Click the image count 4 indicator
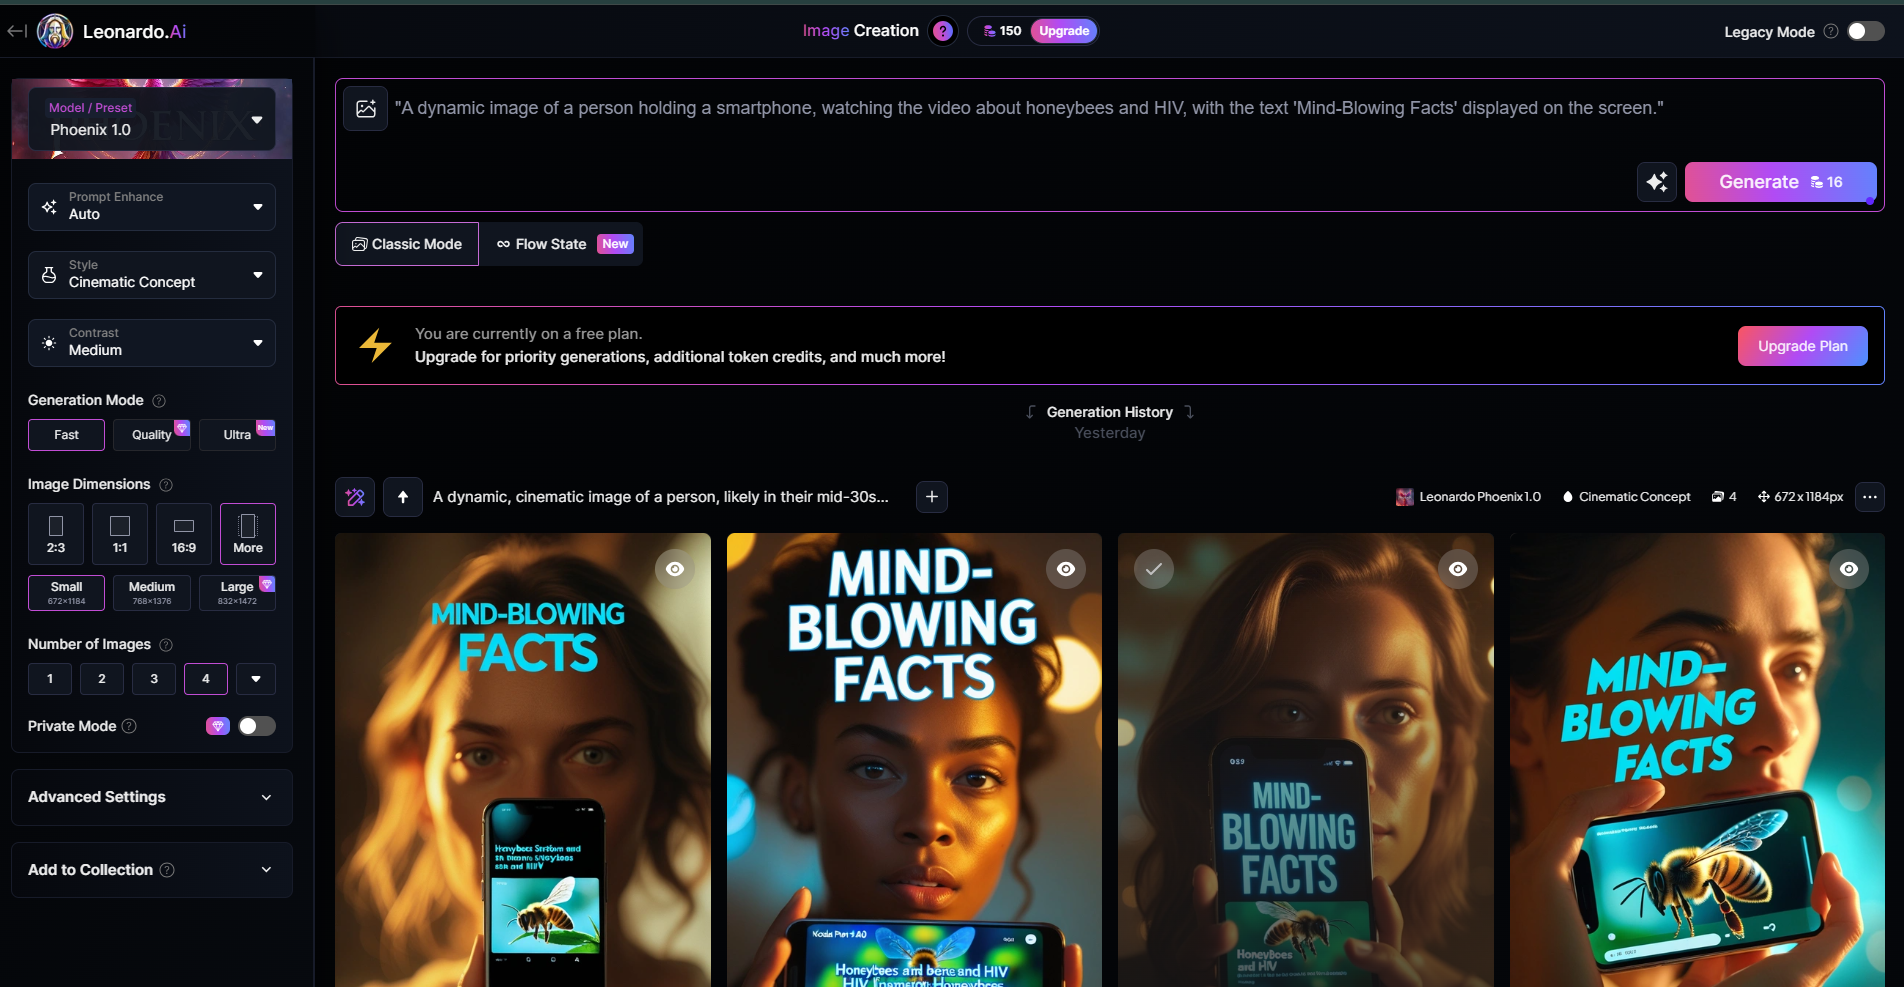Screen dimensions: 1904x987 click(x=1724, y=497)
